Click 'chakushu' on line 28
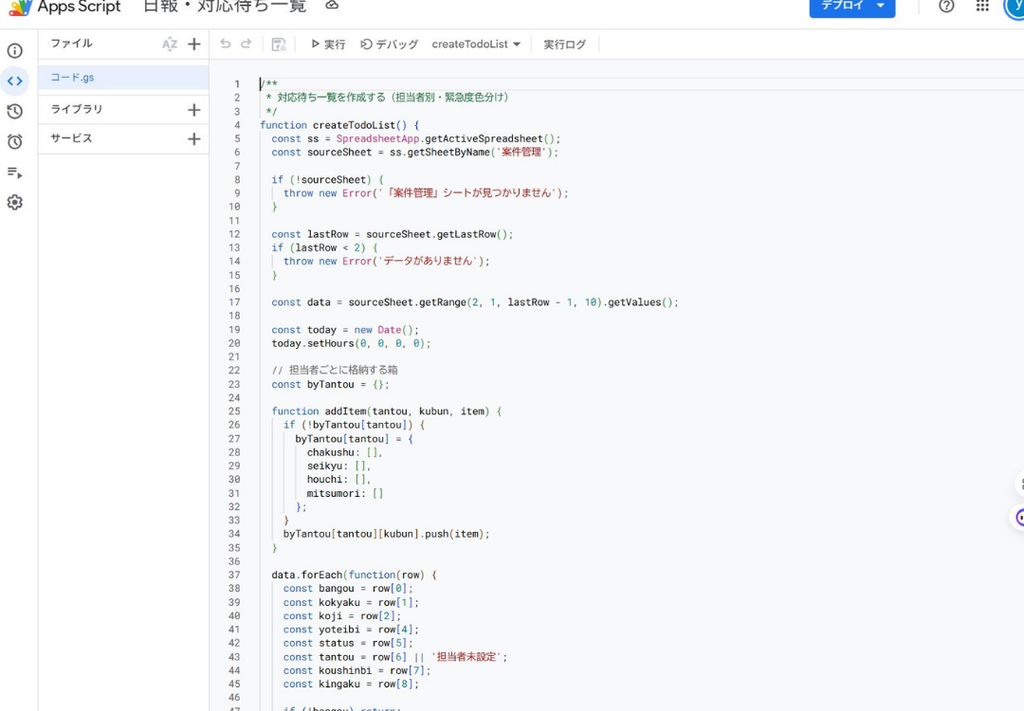Viewport: 1024px width, 711px height. pos(330,452)
